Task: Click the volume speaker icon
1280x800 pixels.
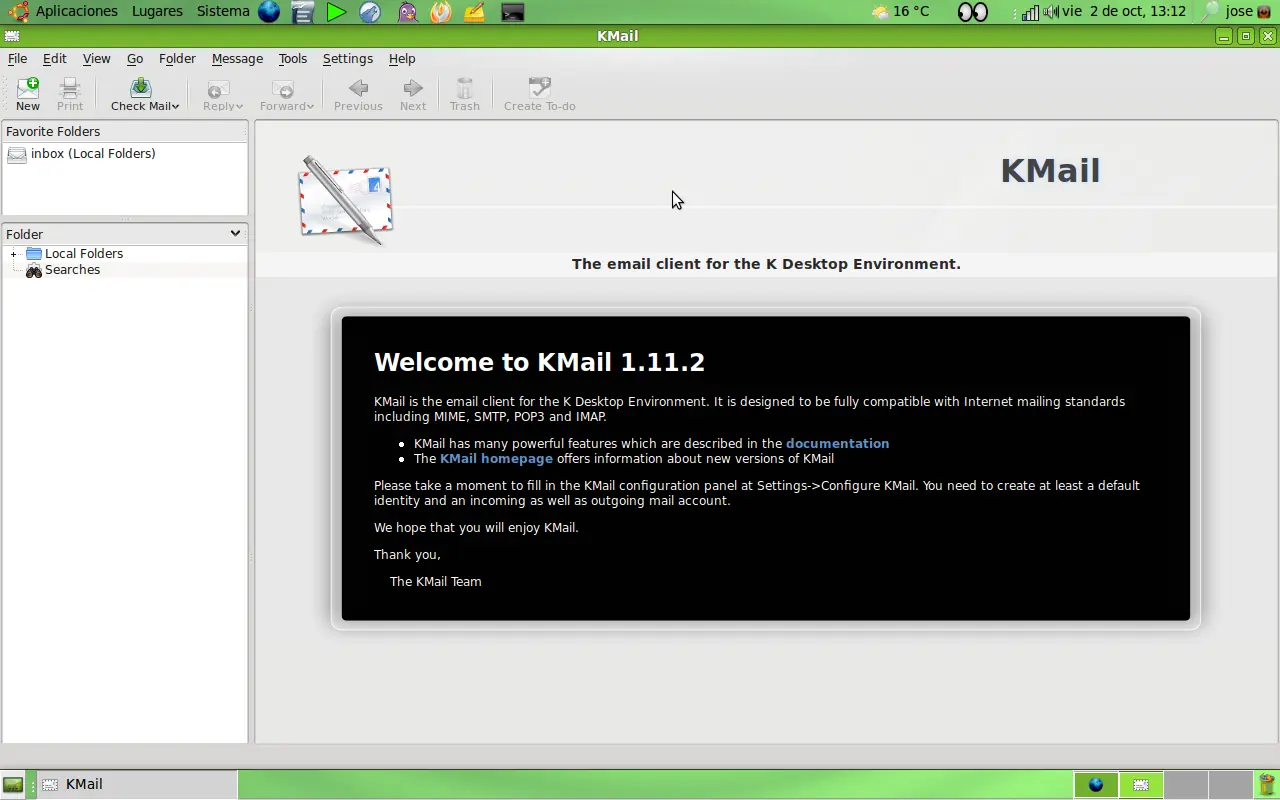Action: [x=1051, y=12]
